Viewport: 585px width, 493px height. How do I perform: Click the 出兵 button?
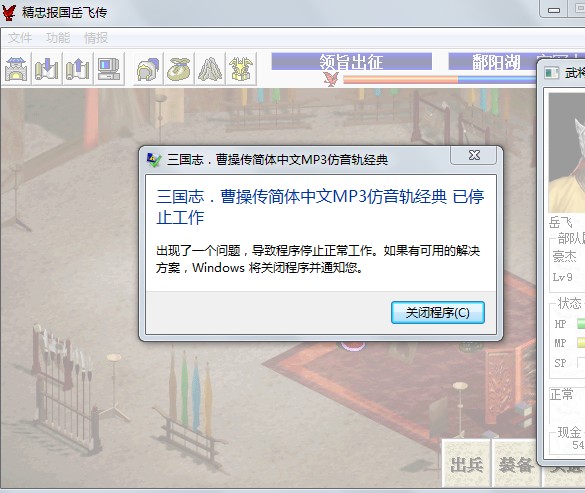point(466,464)
